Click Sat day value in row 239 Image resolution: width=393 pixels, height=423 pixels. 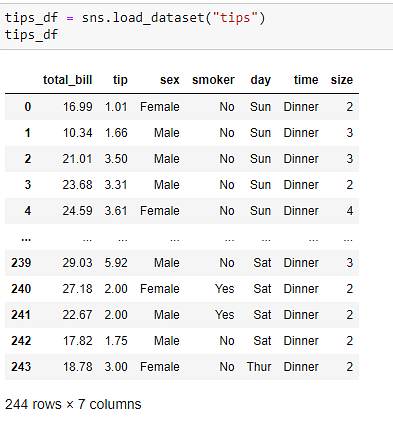tap(262, 263)
